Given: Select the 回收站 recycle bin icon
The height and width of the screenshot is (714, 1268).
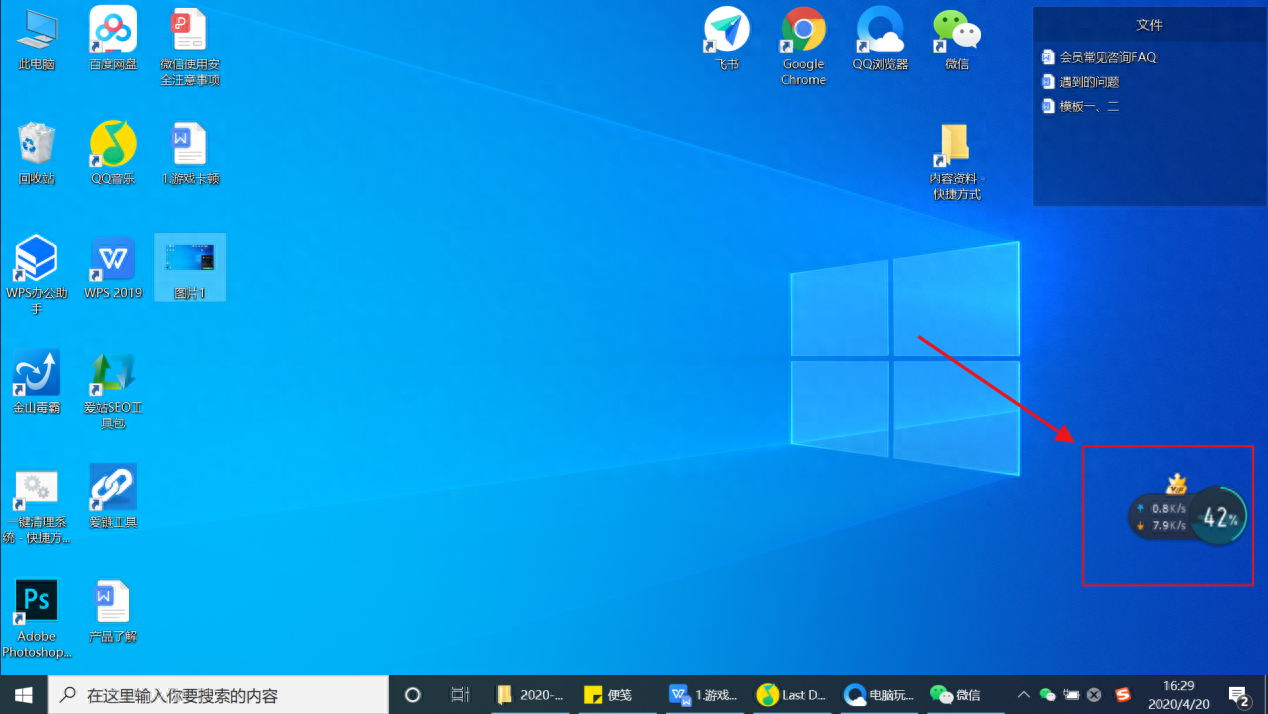Looking at the screenshot, I should pyautogui.click(x=37, y=146).
